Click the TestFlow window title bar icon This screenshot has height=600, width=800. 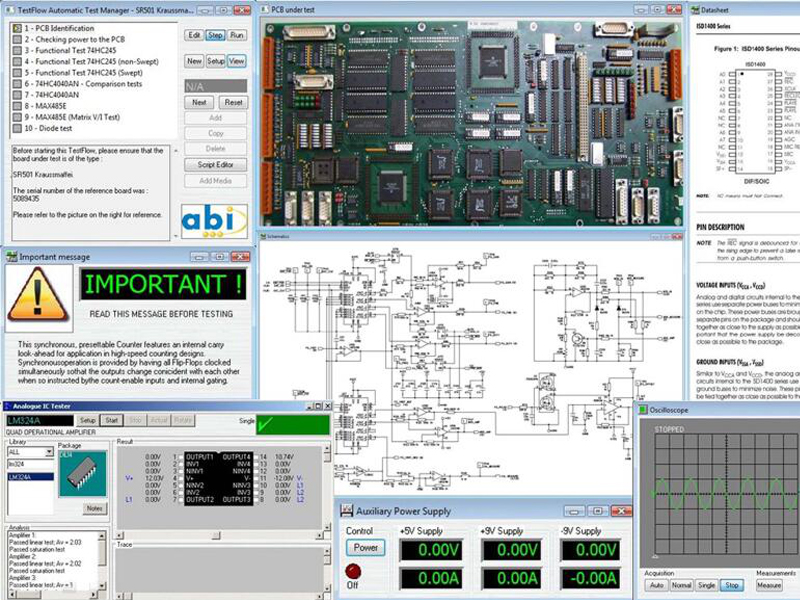coord(10,10)
